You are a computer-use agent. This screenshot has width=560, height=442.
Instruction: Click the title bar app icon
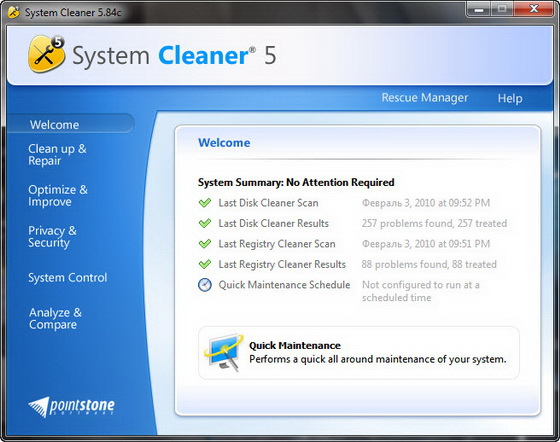pyautogui.click(x=14, y=12)
